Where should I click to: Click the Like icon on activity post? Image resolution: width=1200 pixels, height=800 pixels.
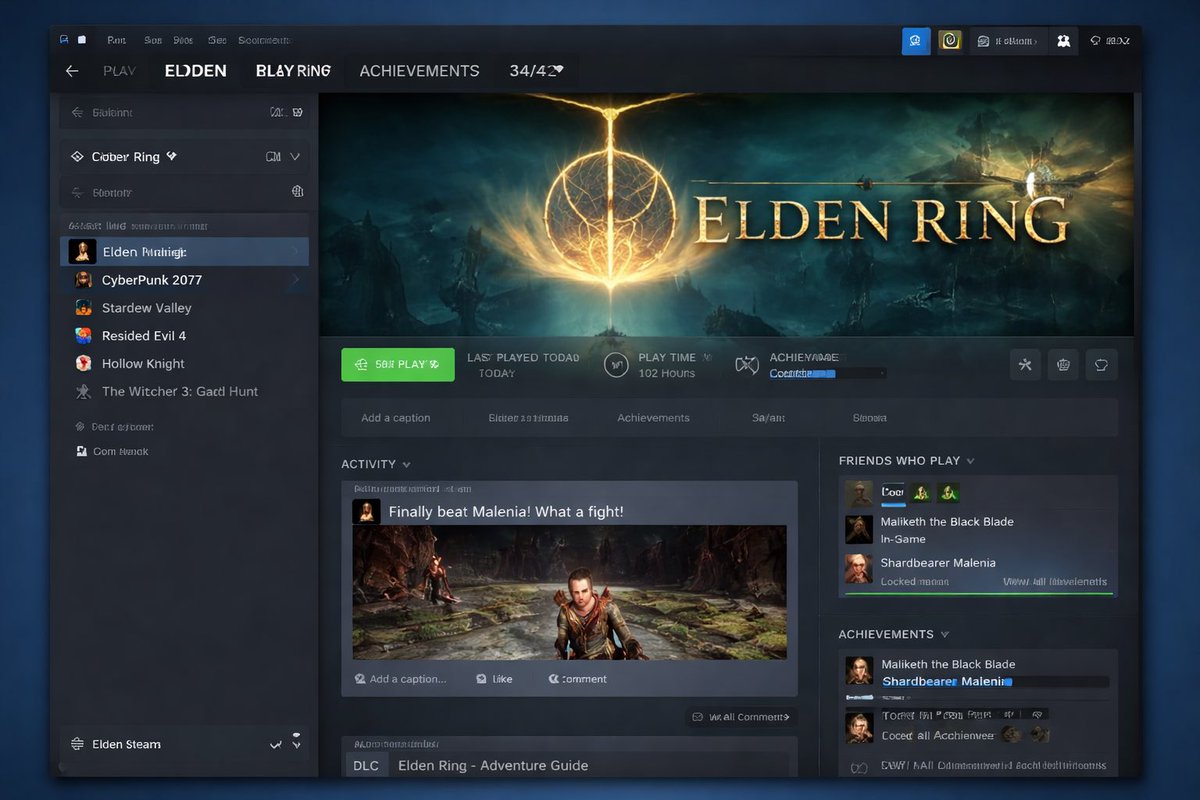click(x=481, y=679)
